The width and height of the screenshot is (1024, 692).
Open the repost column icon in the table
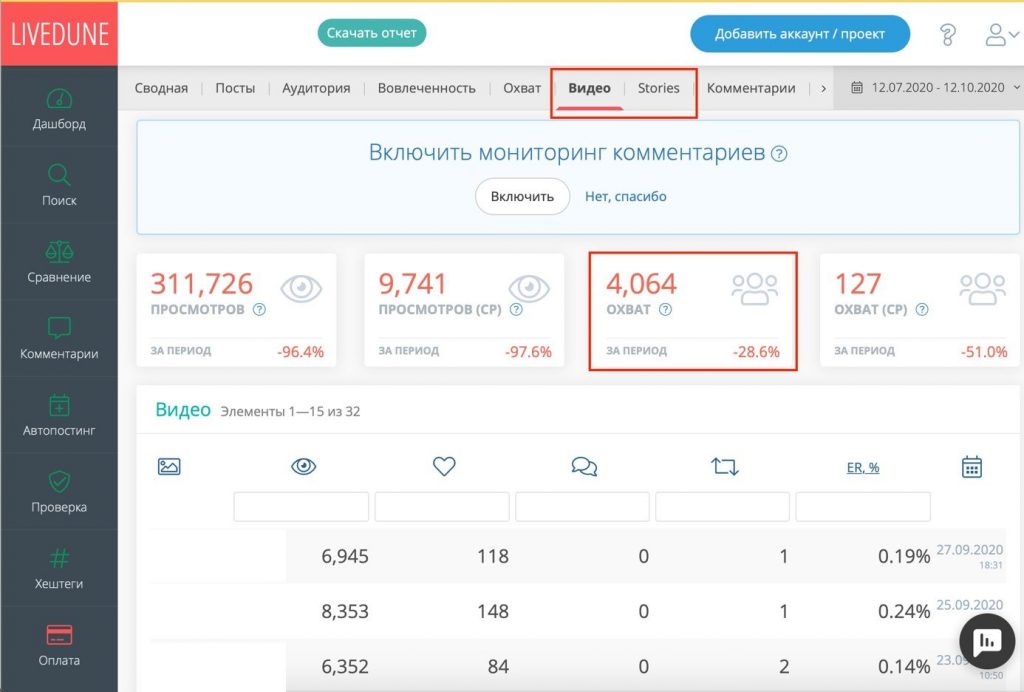[x=724, y=466]
